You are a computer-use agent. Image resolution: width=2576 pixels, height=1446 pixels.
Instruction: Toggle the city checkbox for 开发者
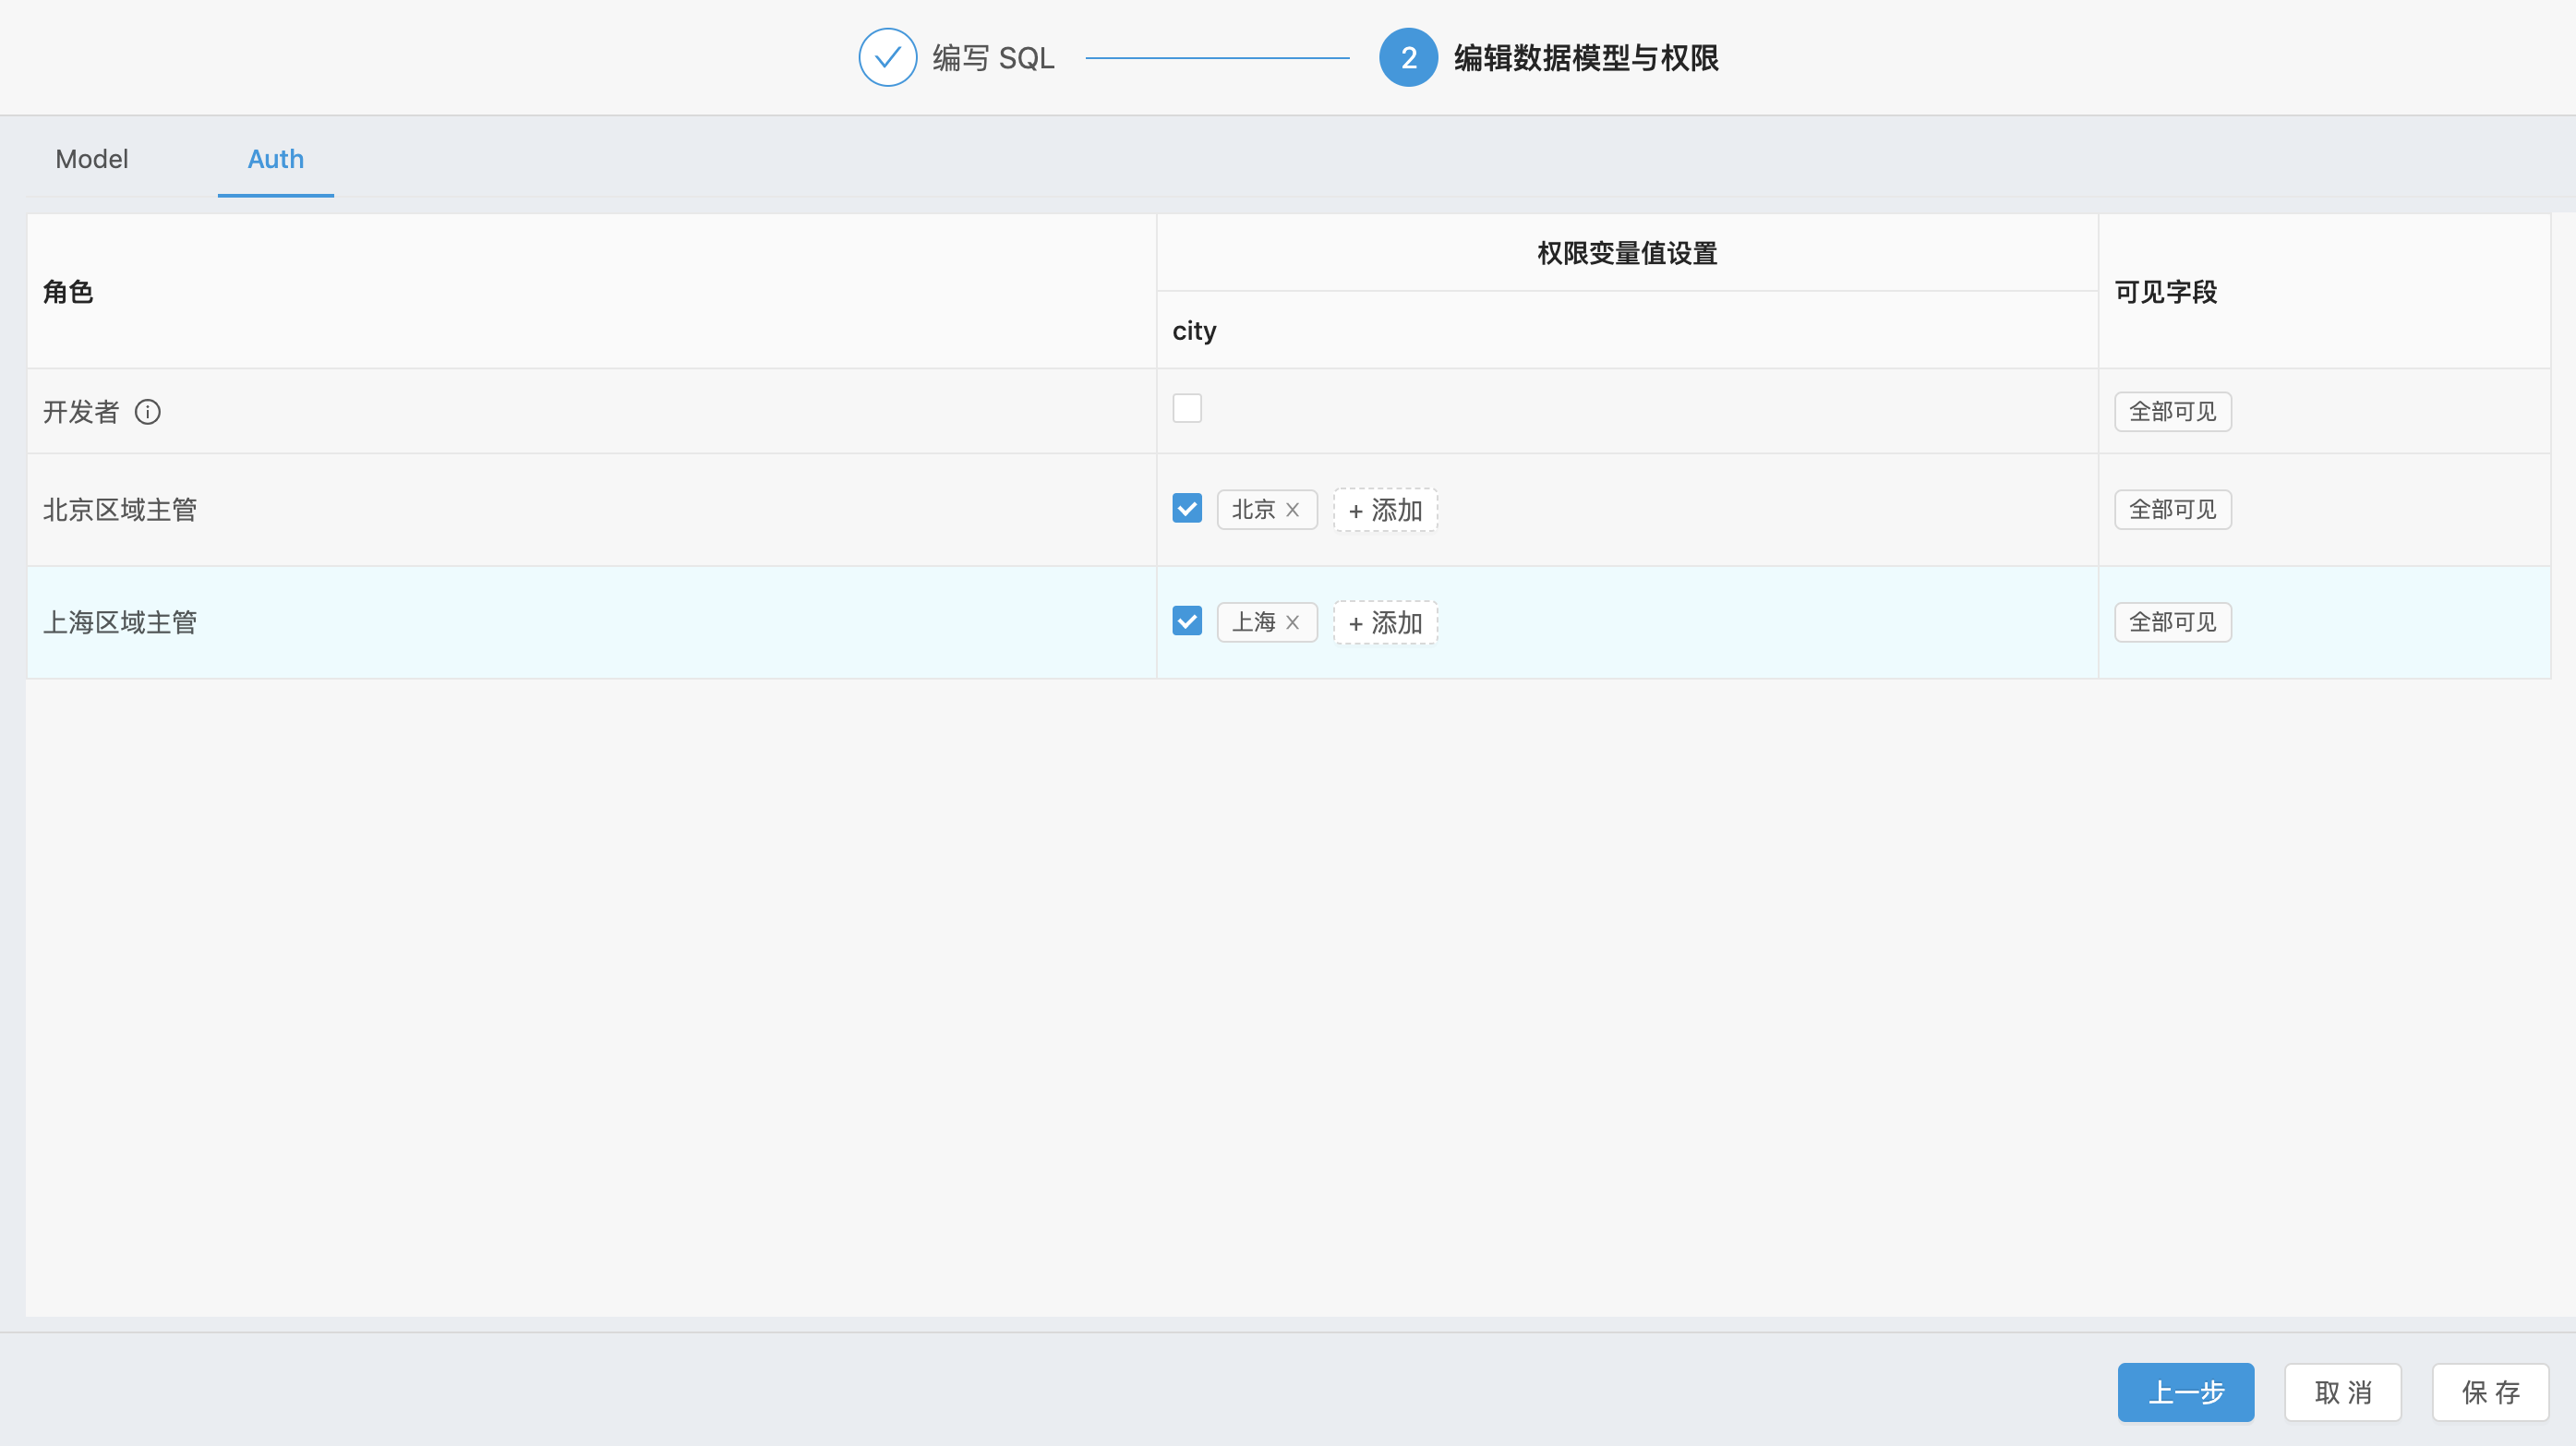pyautogui.click(x=1187, y=408)
